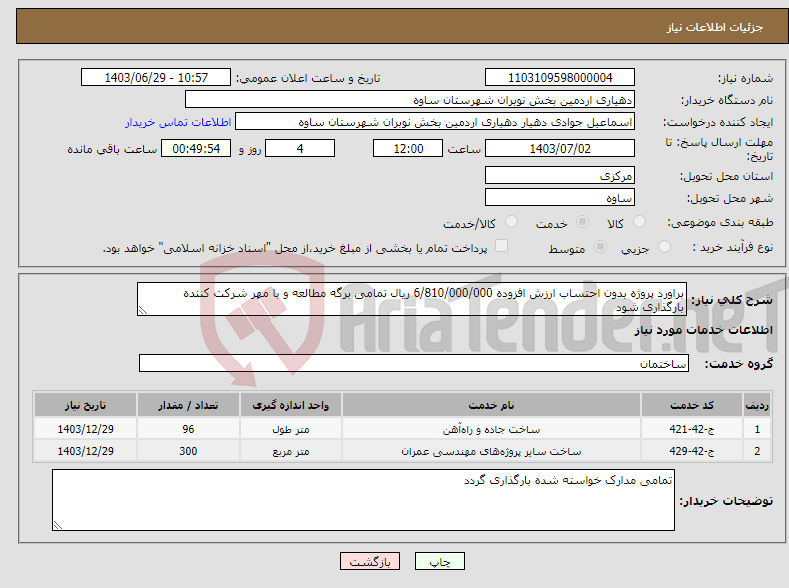Click the public announcement date field 1403/06/29
The width and height of the screenshot is (789, 588).
[x=155, y=77]
